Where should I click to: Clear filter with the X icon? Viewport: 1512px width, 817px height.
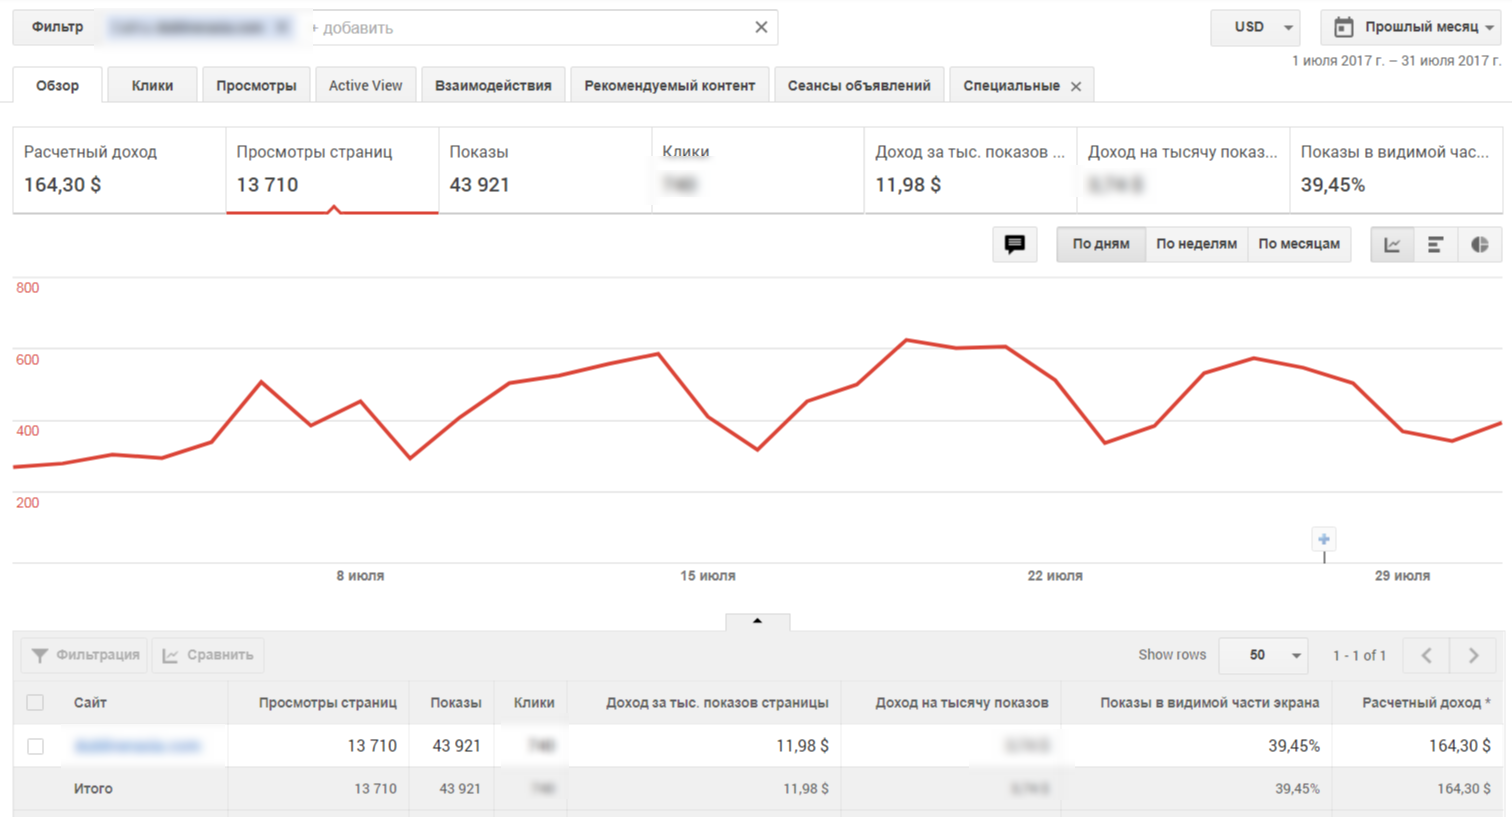tap(761, 27)
